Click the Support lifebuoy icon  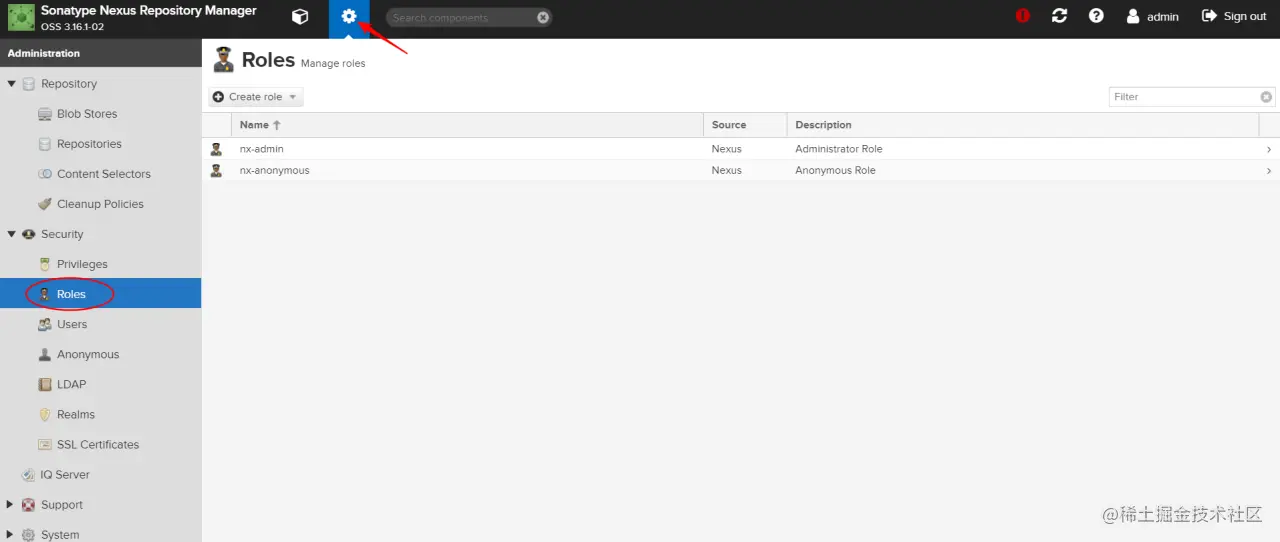(x=29, y=505)
